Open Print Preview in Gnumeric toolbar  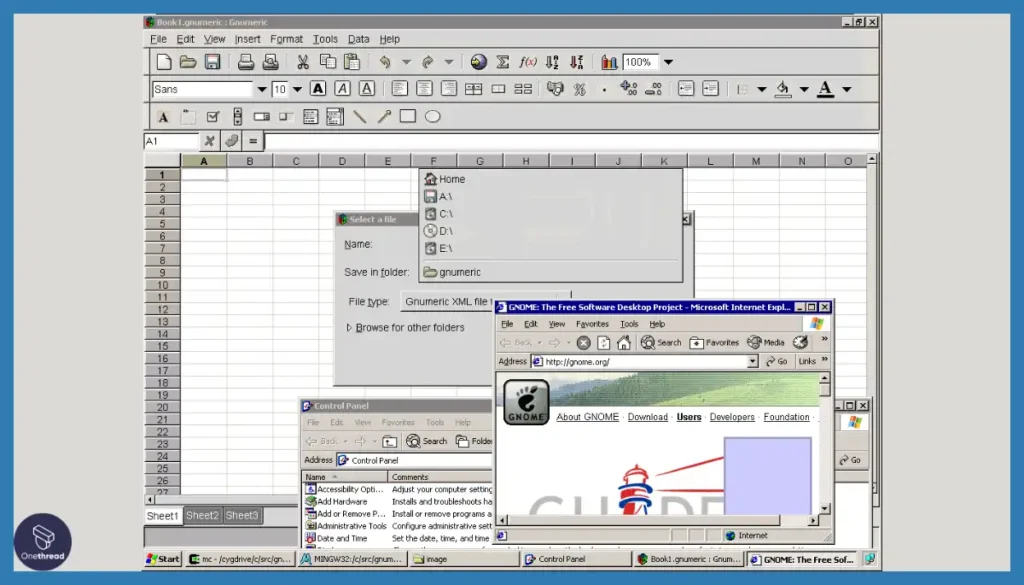pos(270,62)
